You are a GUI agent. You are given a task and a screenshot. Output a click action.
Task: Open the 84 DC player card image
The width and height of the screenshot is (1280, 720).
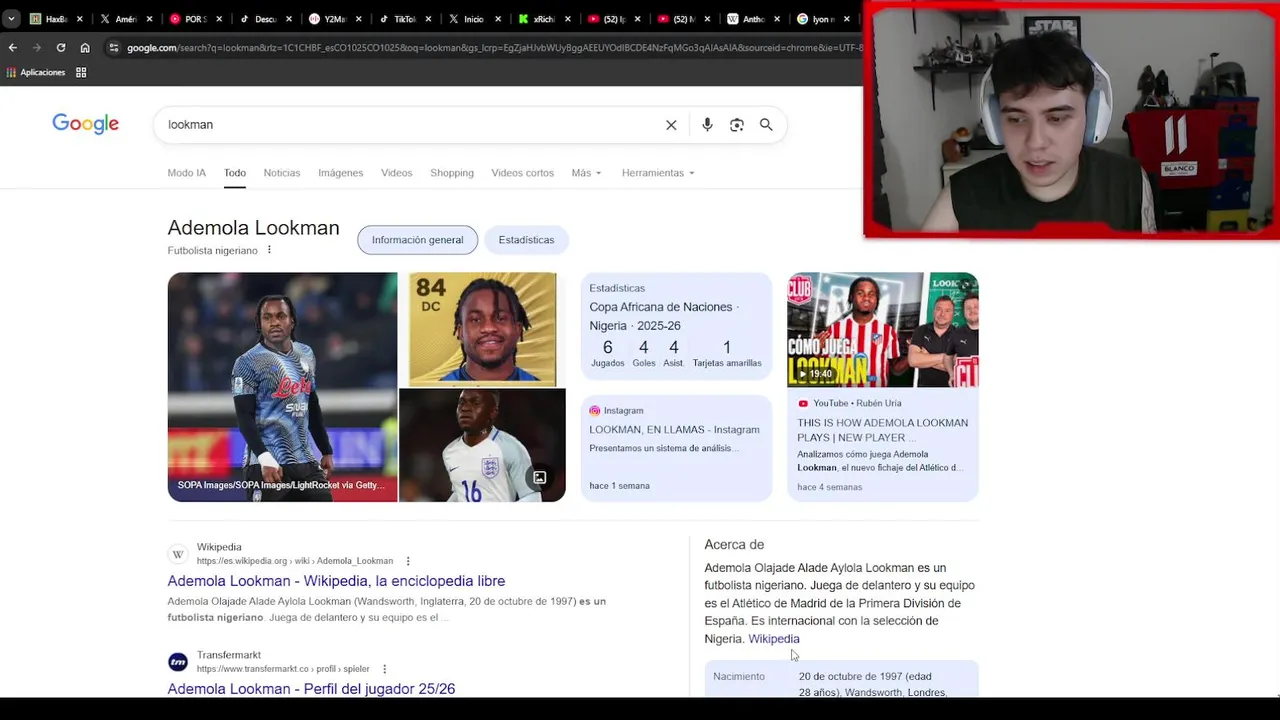pos(482,329)
